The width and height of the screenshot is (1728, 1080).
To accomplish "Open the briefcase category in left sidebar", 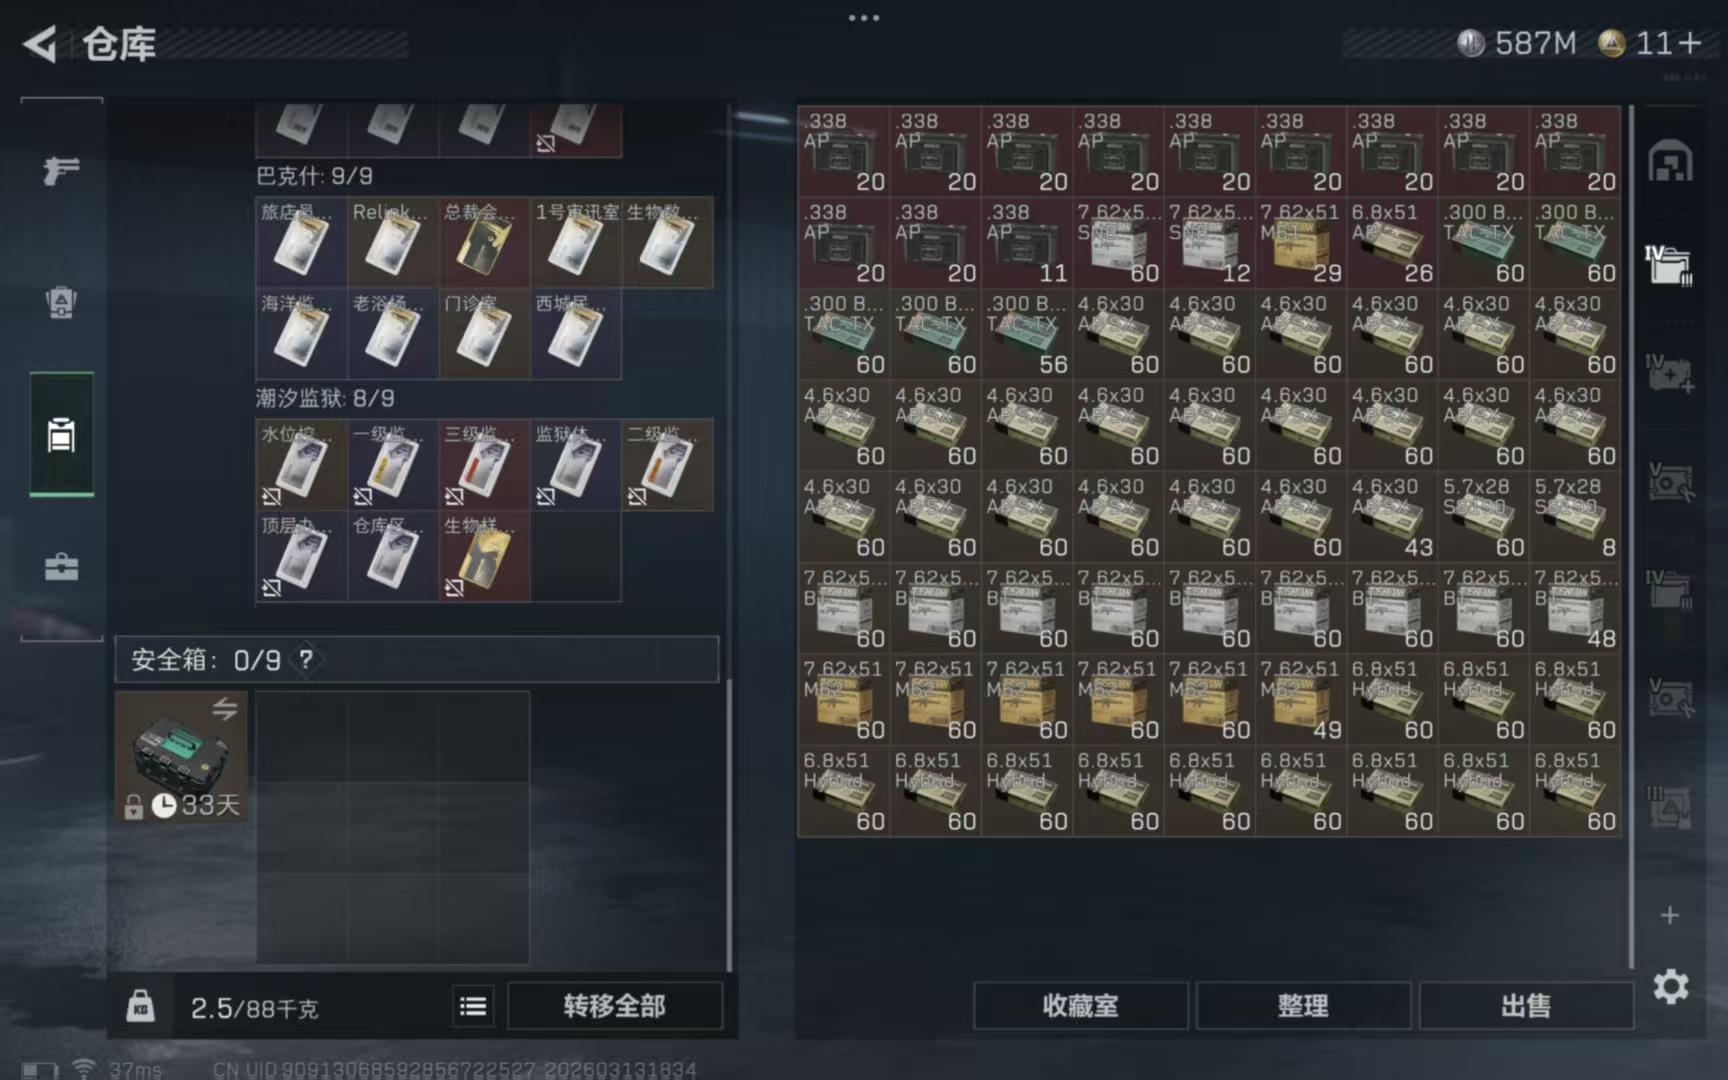I will click(61, 567).
